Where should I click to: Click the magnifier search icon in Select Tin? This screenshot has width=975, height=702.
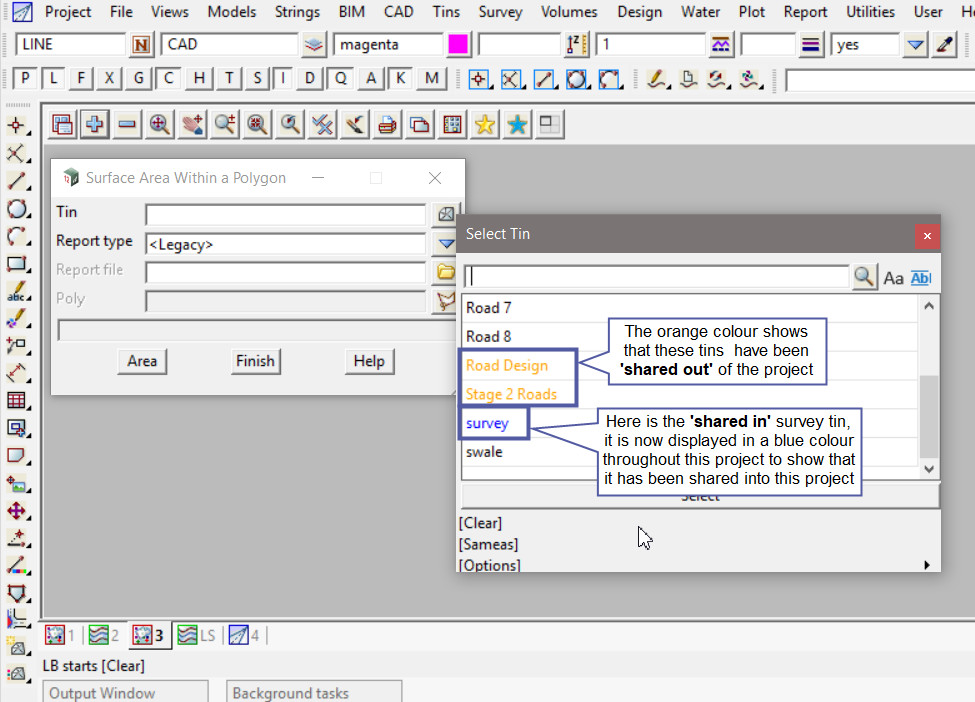(x=864, y=277)
